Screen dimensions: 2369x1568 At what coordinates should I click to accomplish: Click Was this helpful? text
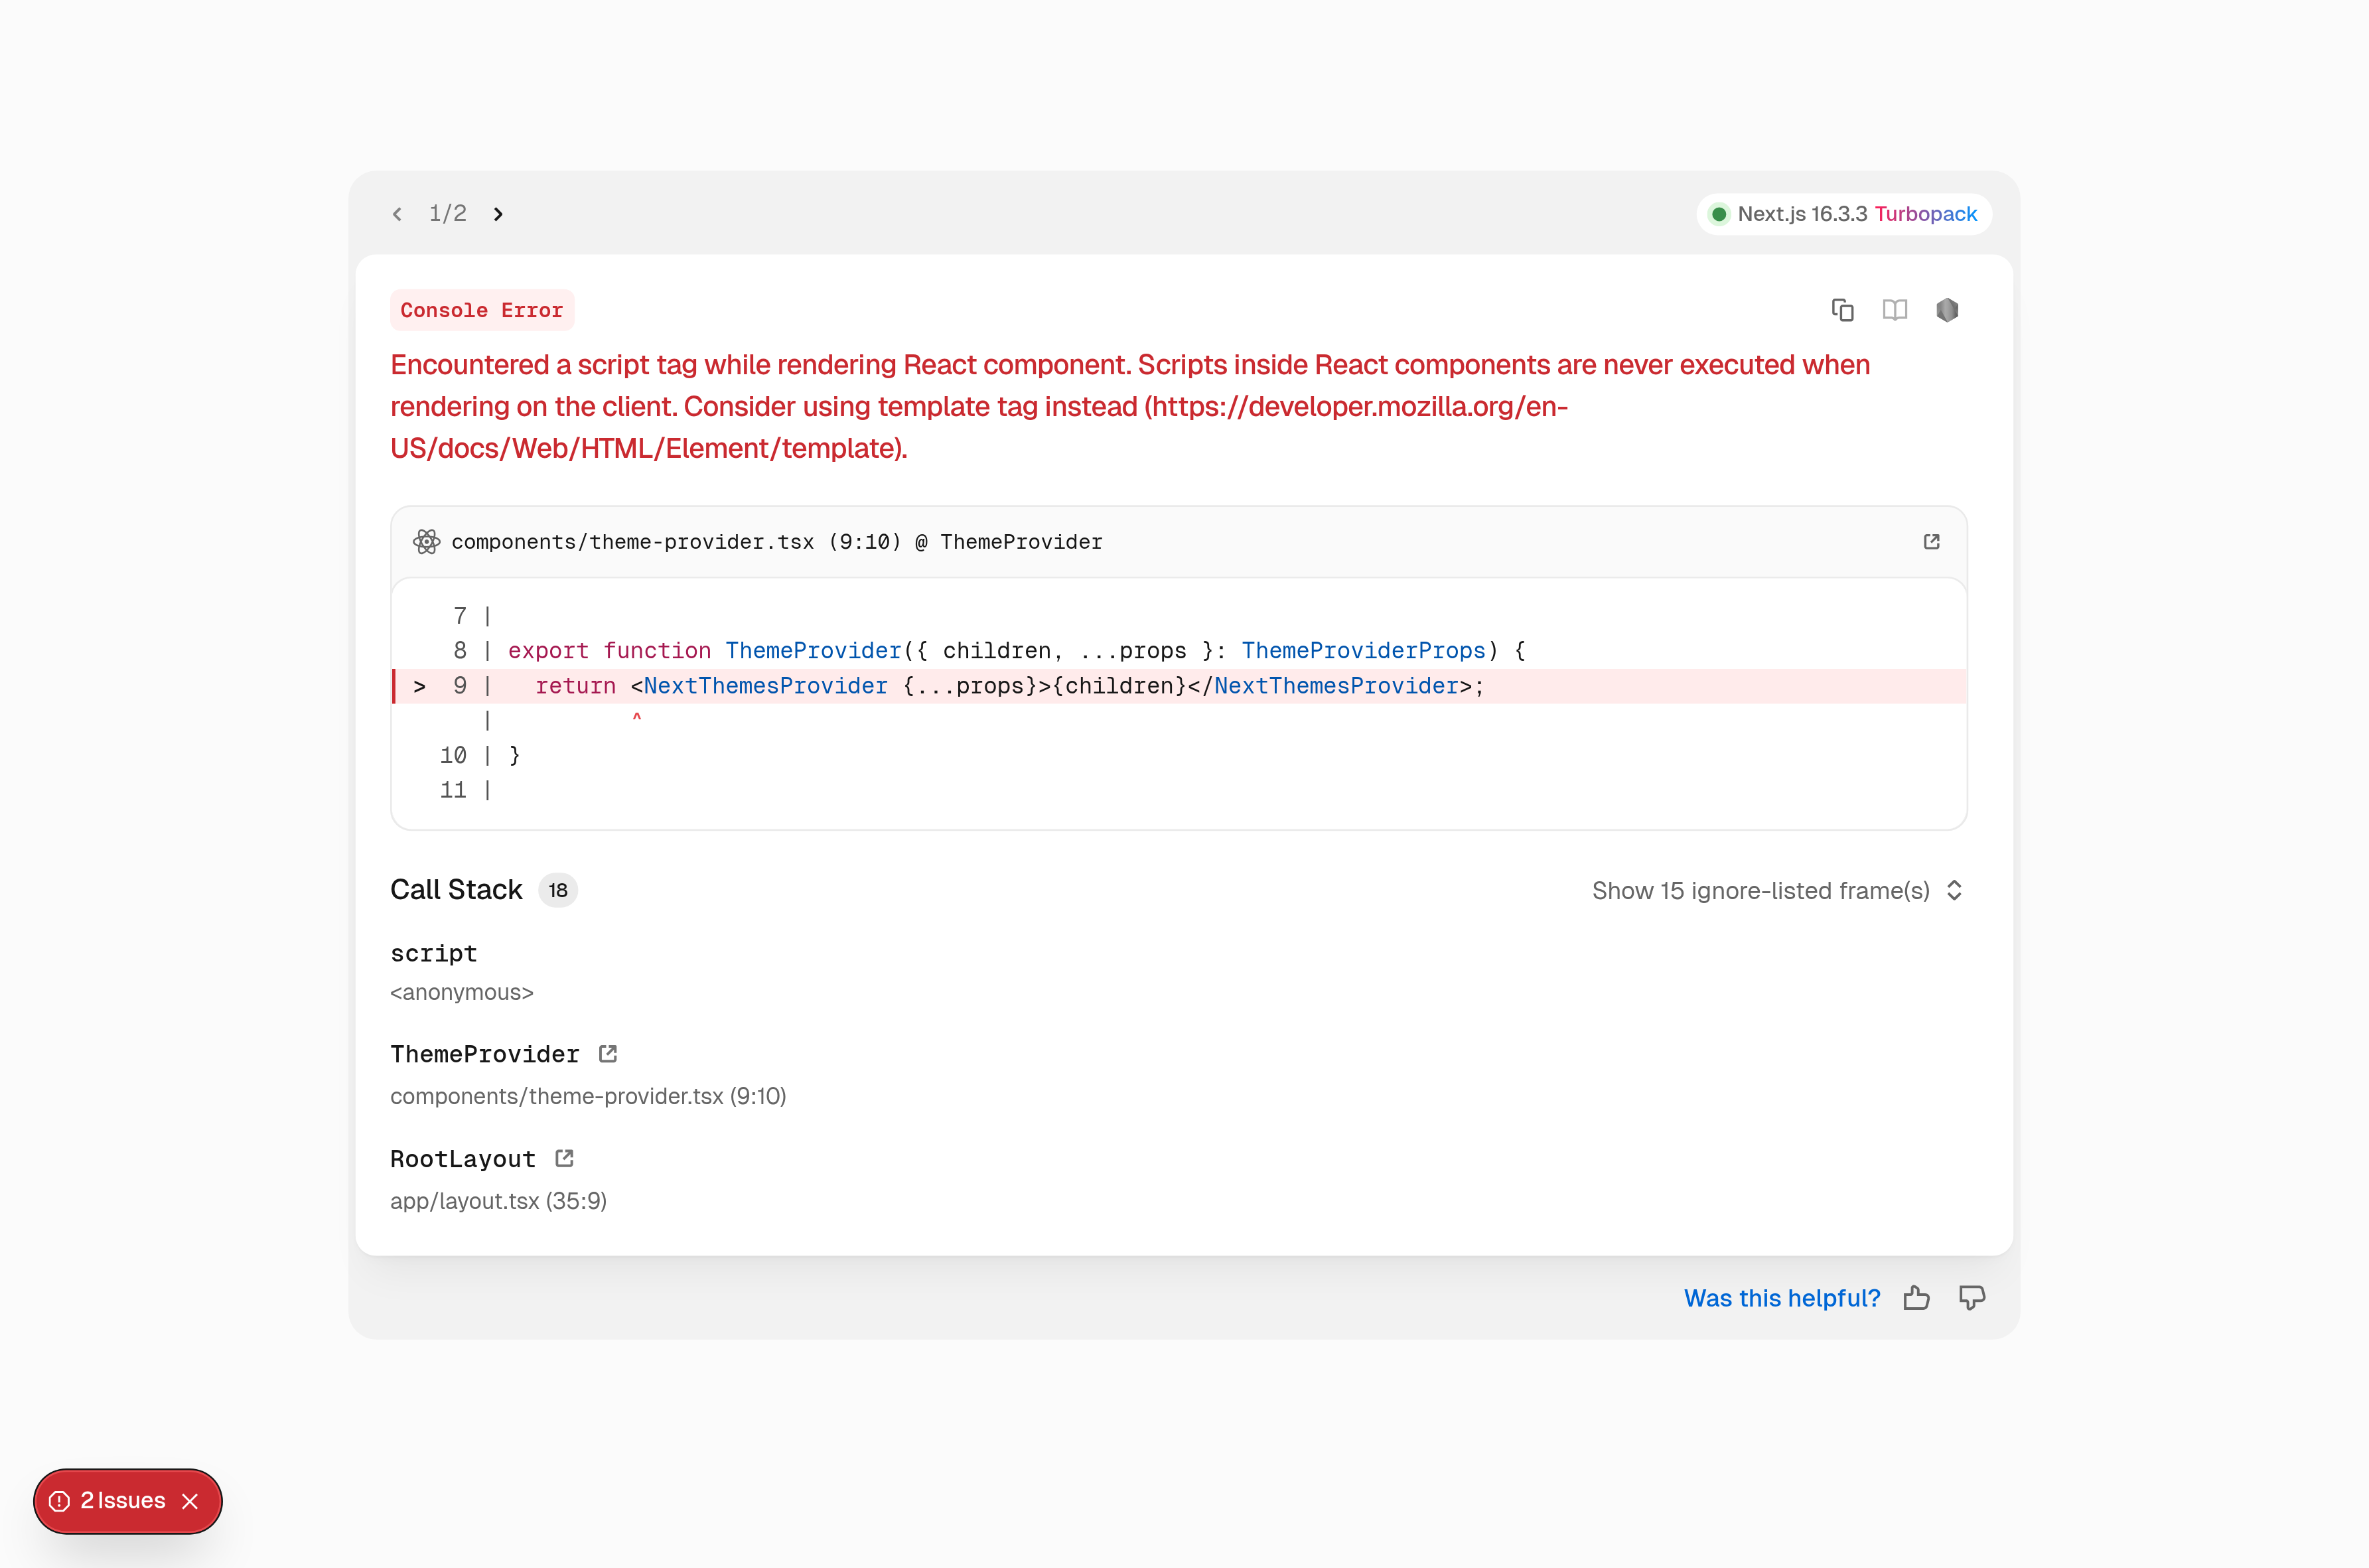[x=1782, y=1298]
